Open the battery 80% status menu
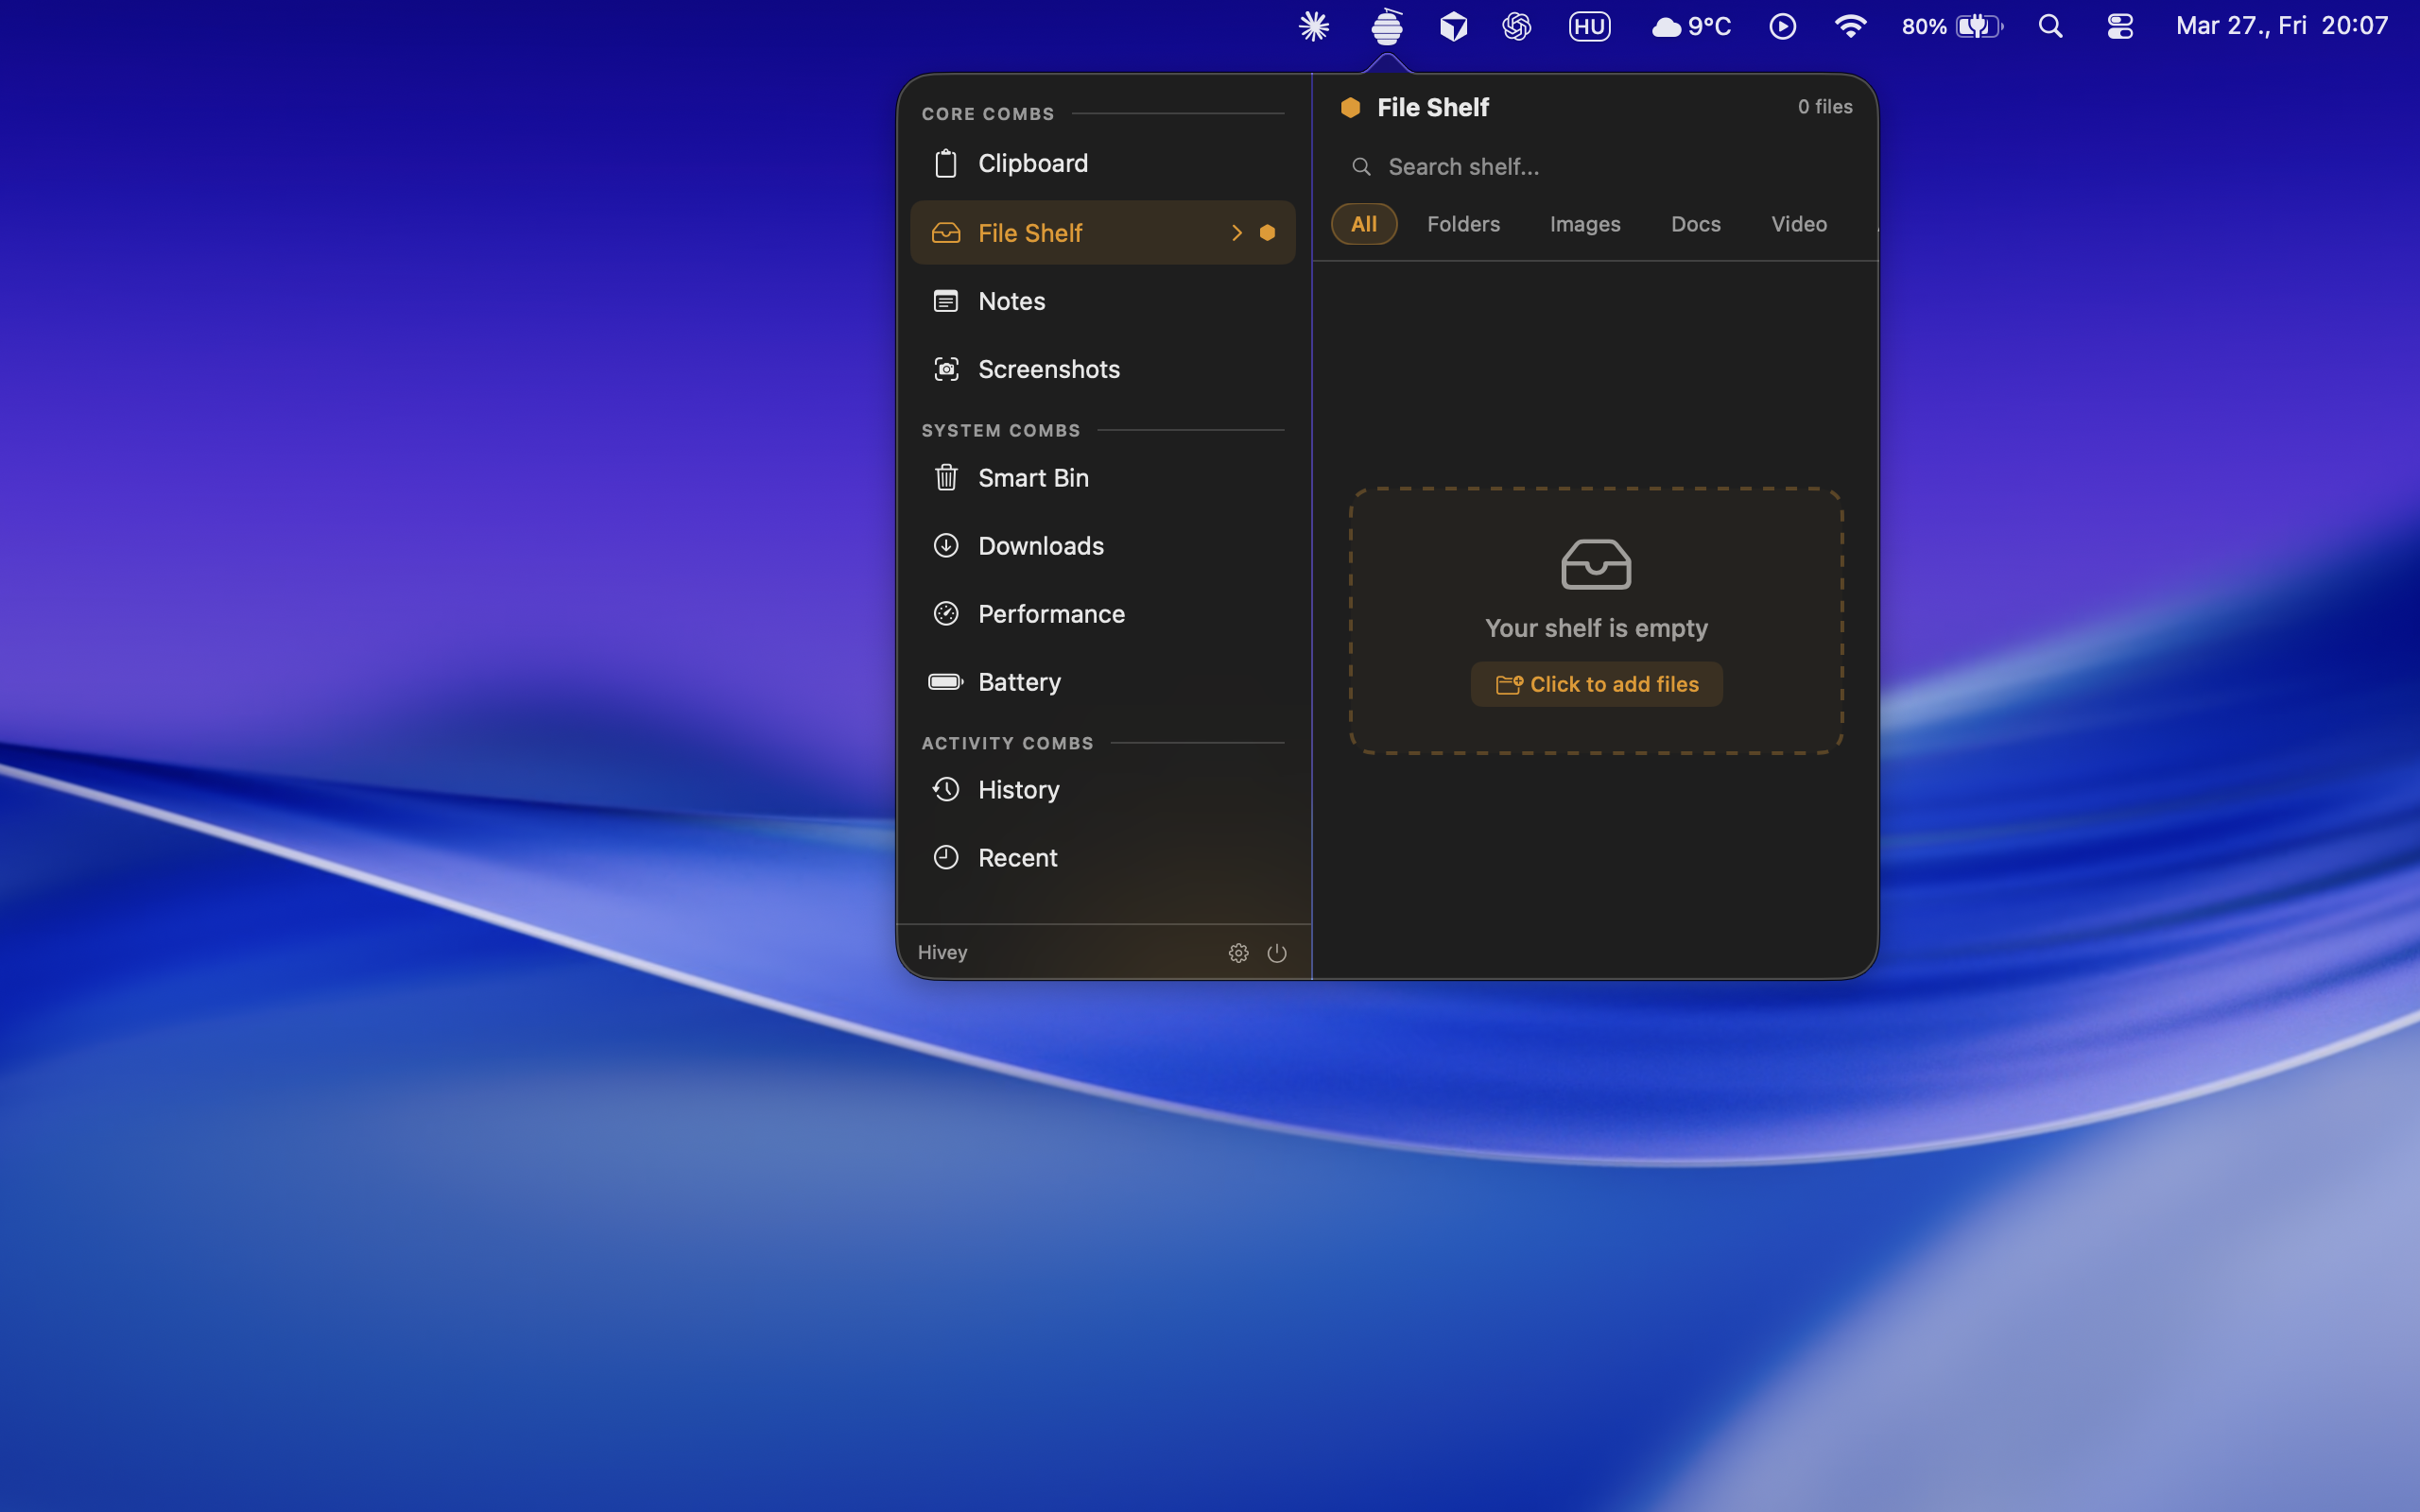The width and height of the screenshot is (2420, 1512). click(1951, 27)
